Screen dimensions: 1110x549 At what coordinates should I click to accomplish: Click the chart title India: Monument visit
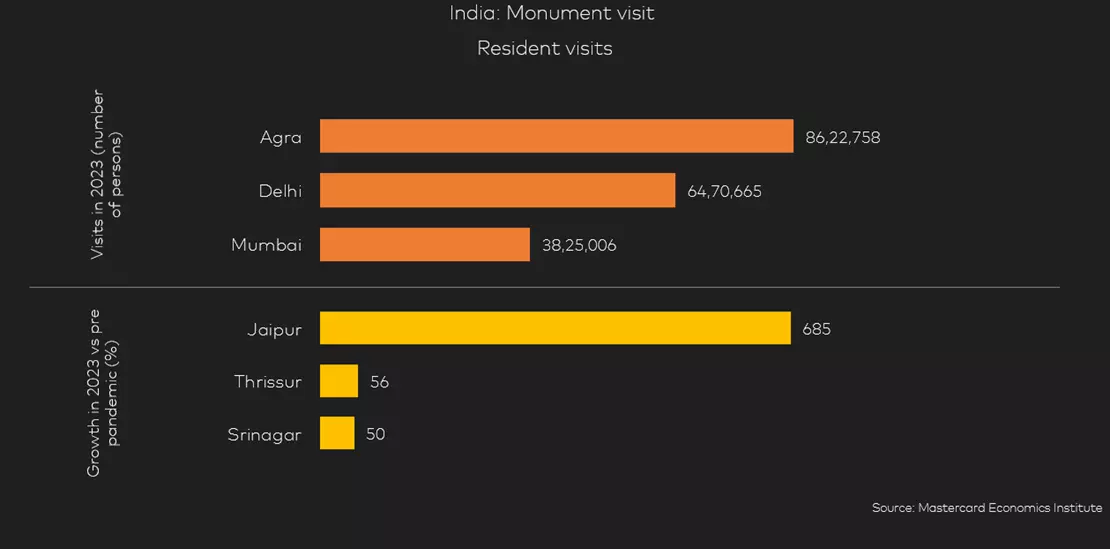pyautogui.click(x=551, y=13)
